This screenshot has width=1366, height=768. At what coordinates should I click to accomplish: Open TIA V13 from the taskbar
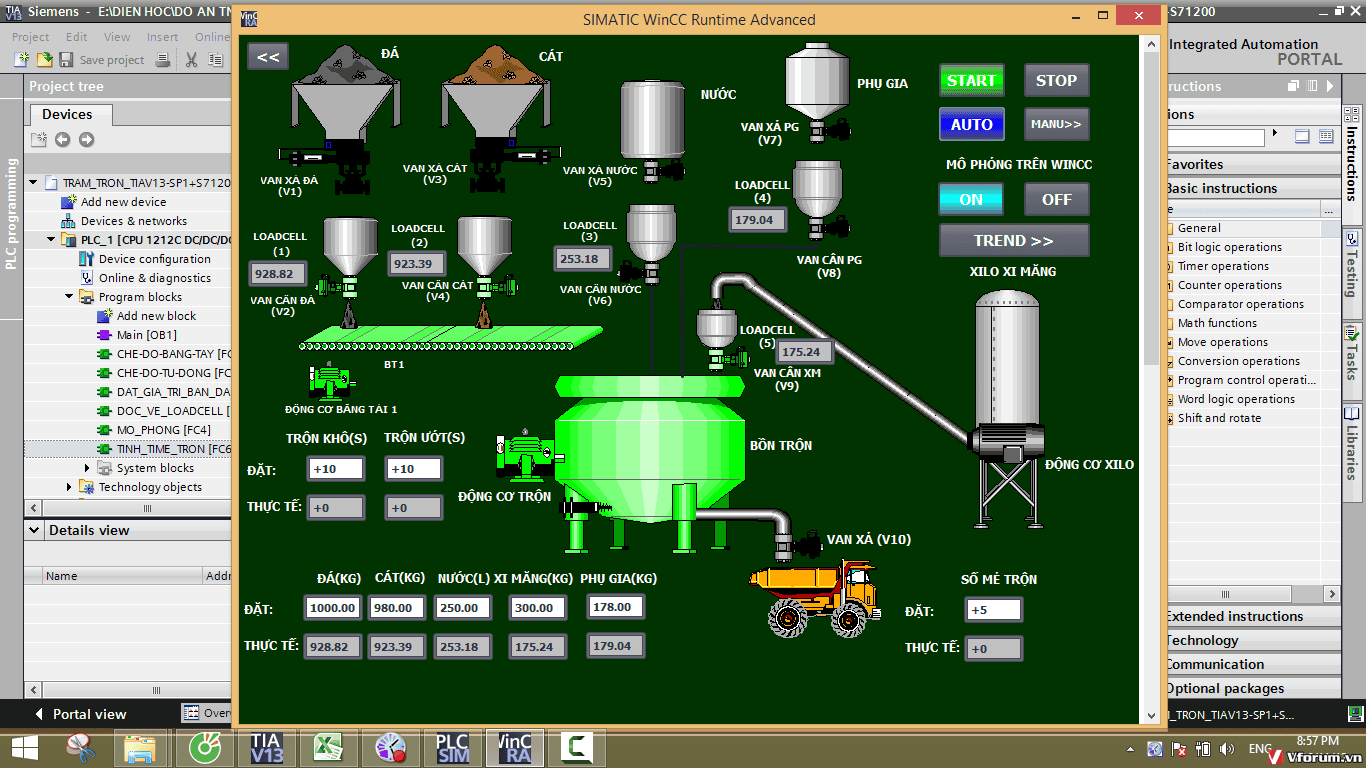coord(266,747)
